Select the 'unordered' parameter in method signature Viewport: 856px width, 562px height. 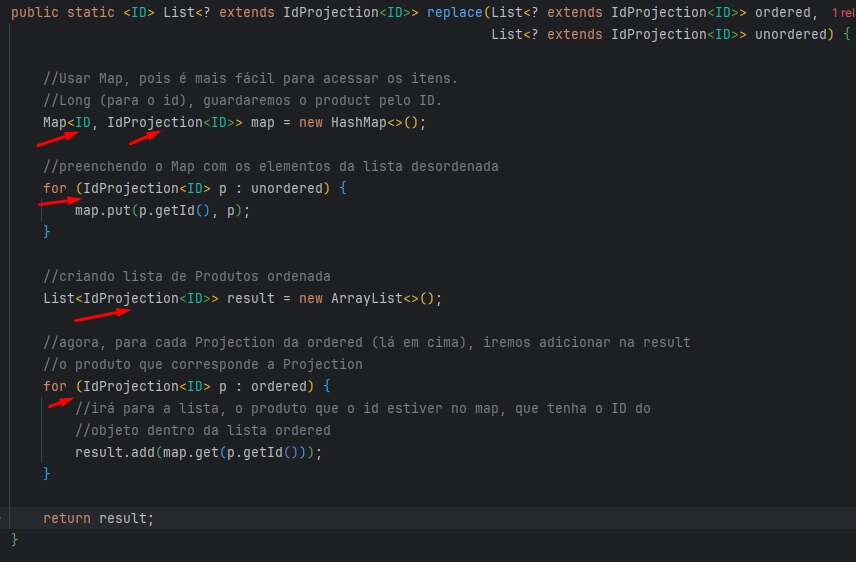(x=793, y=34)
